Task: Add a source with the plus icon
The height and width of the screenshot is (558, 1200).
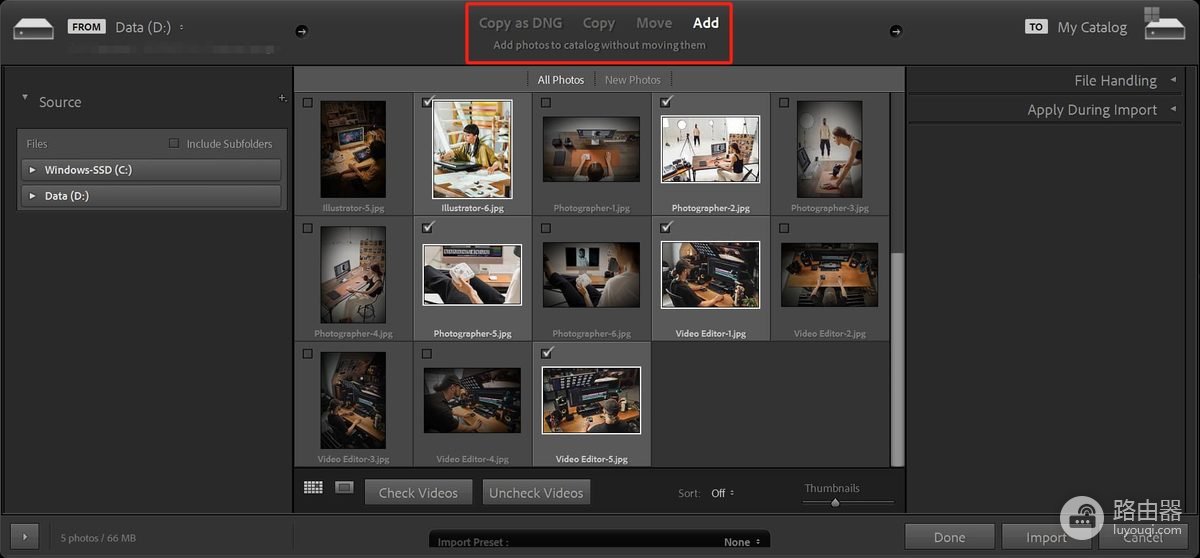Action: (282, 98)
